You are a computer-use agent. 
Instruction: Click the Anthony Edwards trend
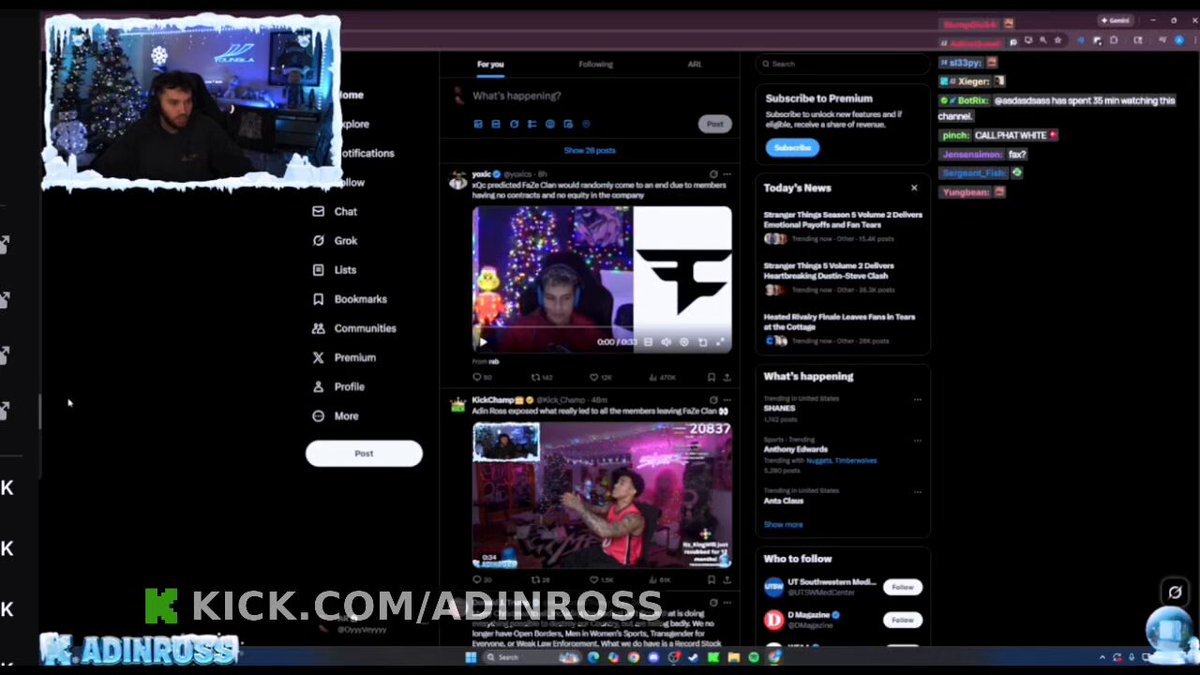(796, 449)
